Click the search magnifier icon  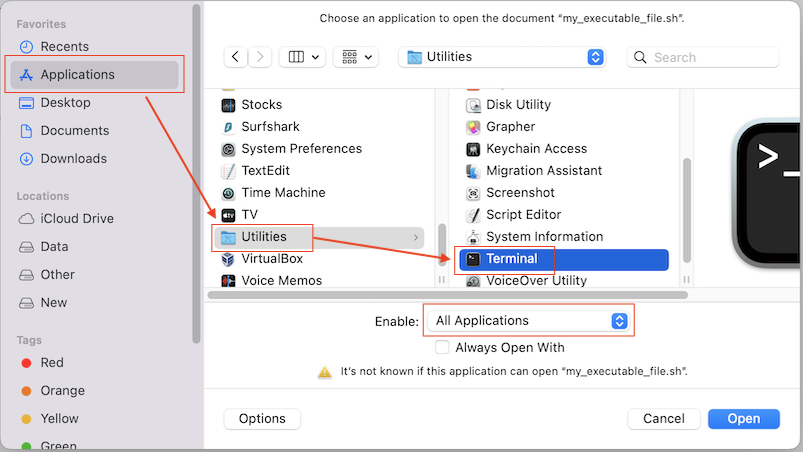click(x=640, y=57)
